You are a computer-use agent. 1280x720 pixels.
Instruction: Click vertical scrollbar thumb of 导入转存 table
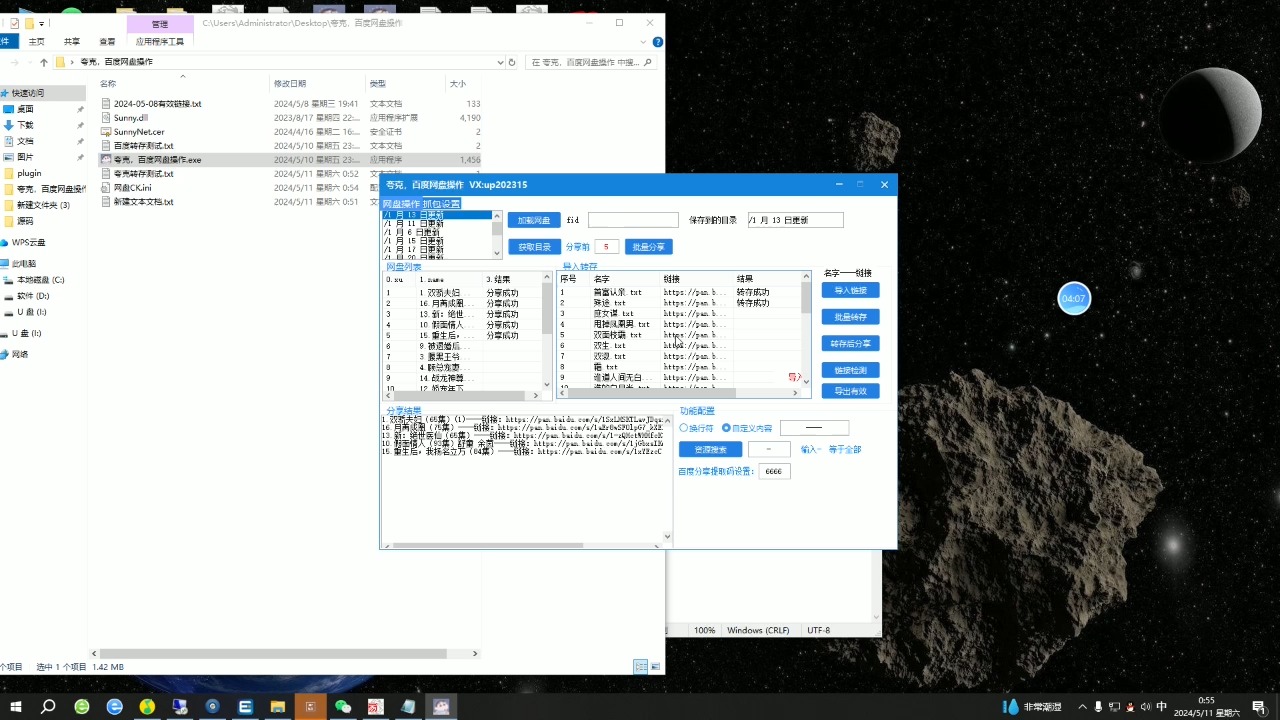[x=806, y=298]
